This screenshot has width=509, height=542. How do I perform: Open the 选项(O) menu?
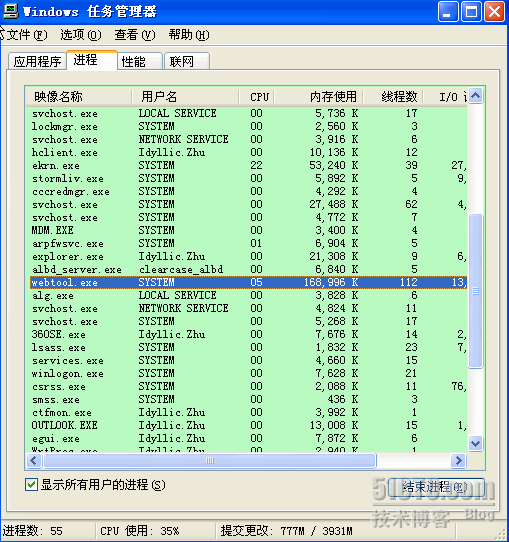coord(81,35)
